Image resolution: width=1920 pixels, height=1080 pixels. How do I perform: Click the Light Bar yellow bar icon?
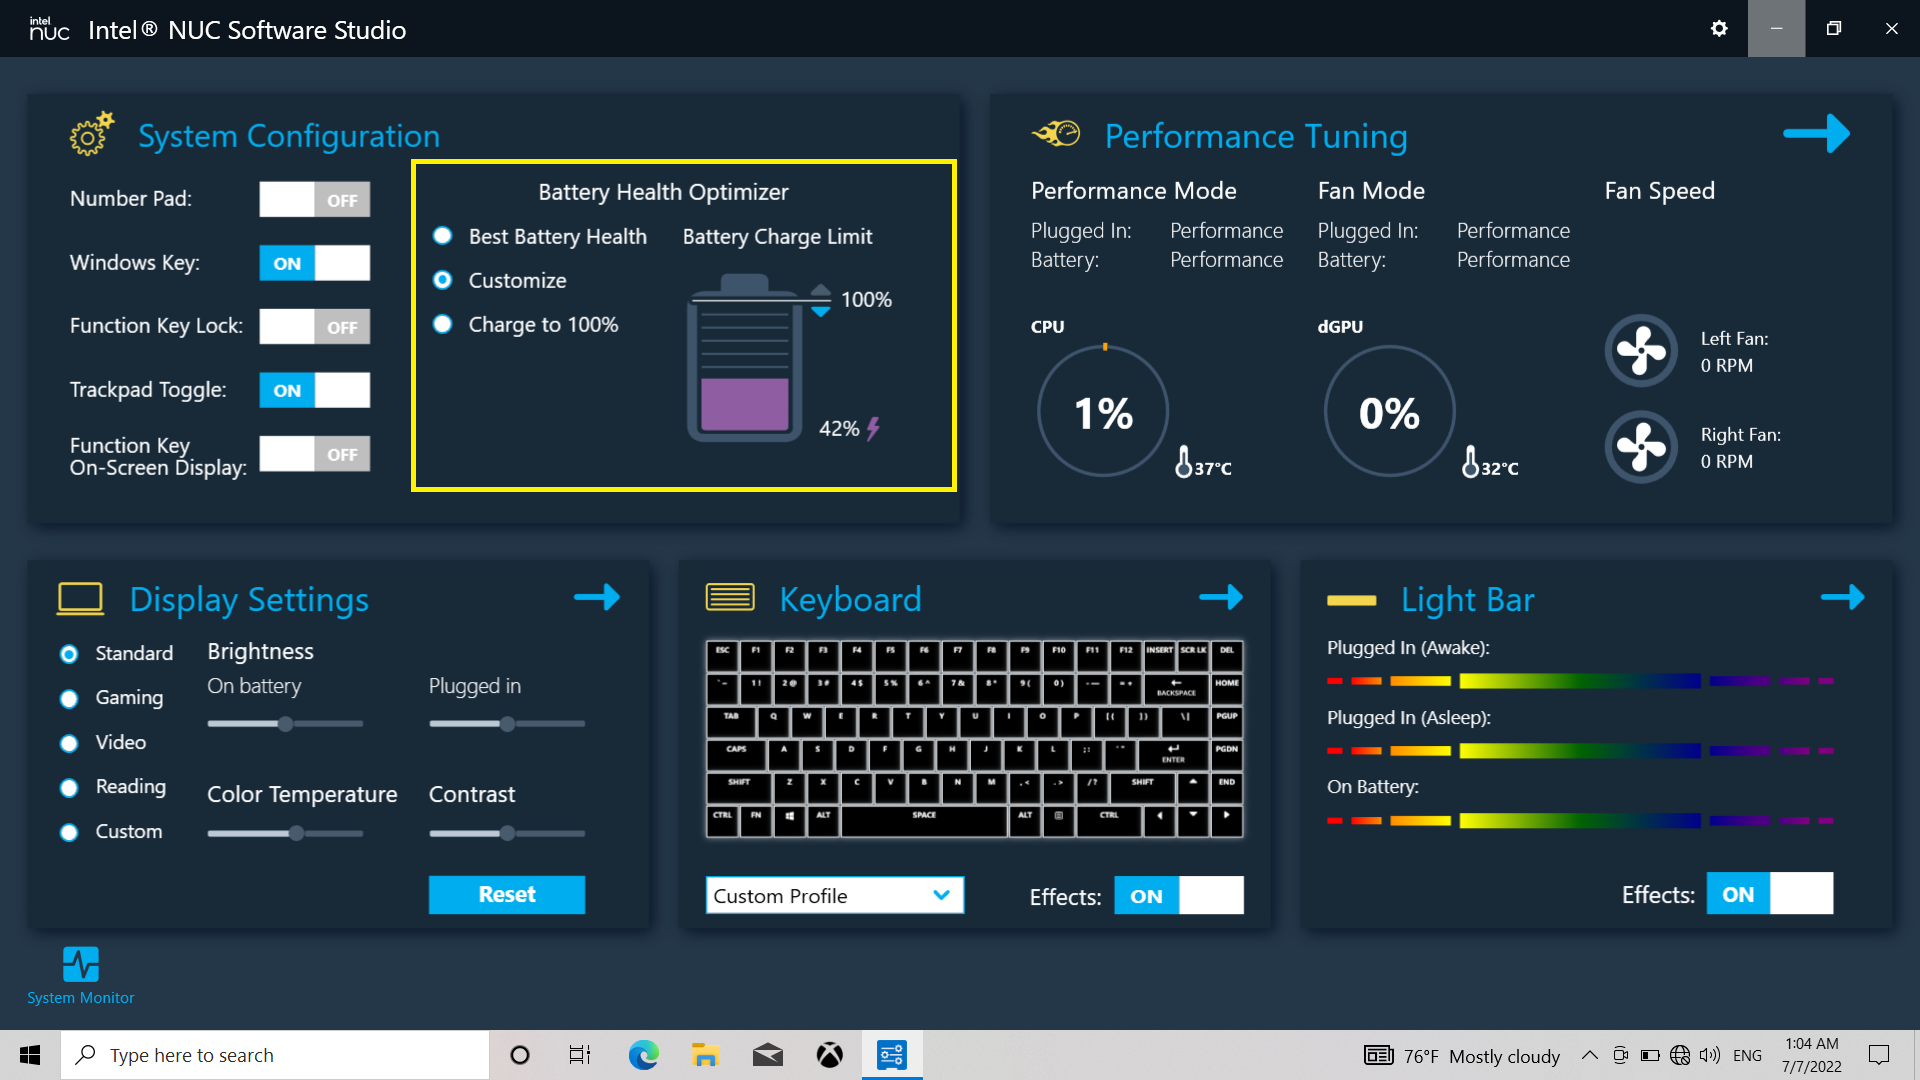point(1352,600)
